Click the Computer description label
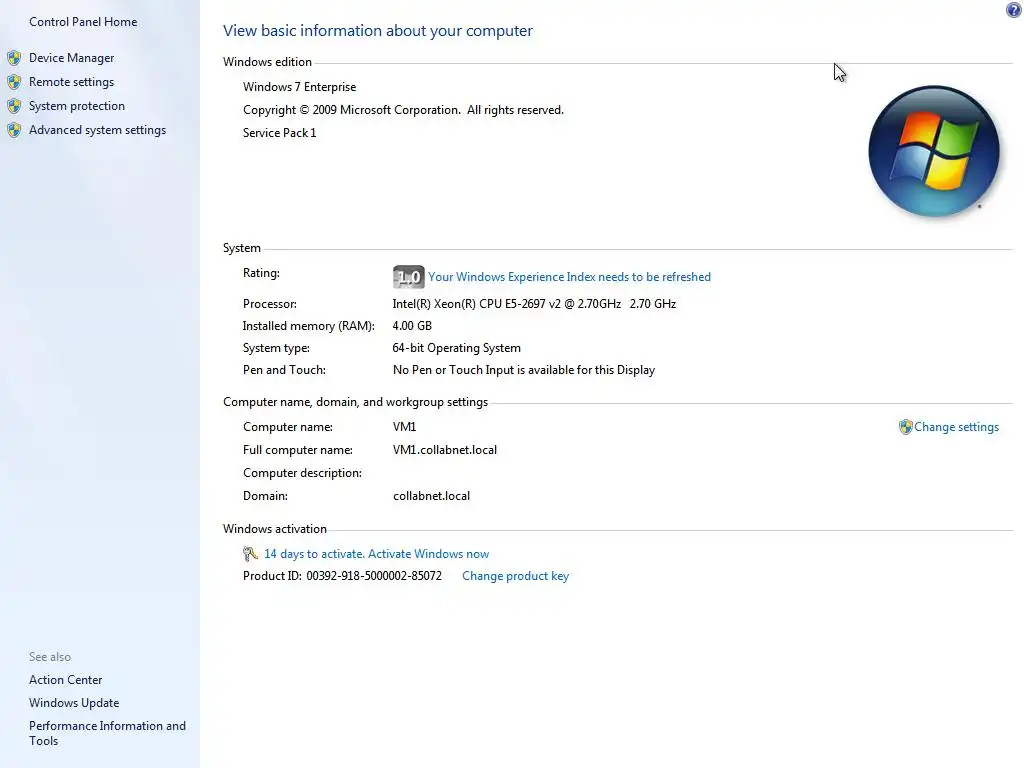Viewport: 1024px width, 768px height. [x=302, y=473]
